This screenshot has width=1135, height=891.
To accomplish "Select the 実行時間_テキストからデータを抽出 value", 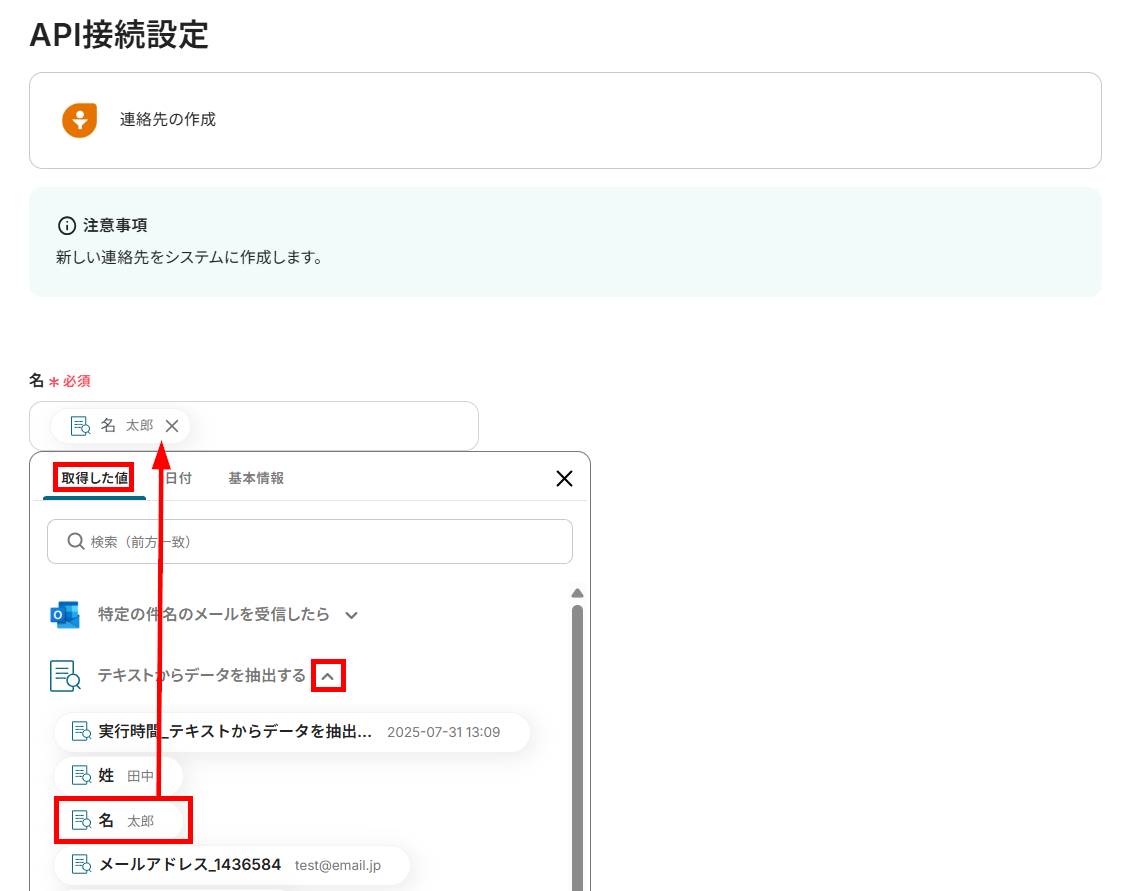I will click(x=292, y=732).
